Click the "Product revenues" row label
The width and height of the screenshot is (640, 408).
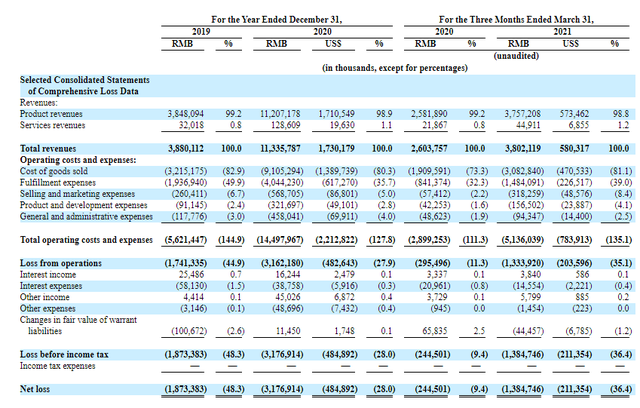point(51,114)
